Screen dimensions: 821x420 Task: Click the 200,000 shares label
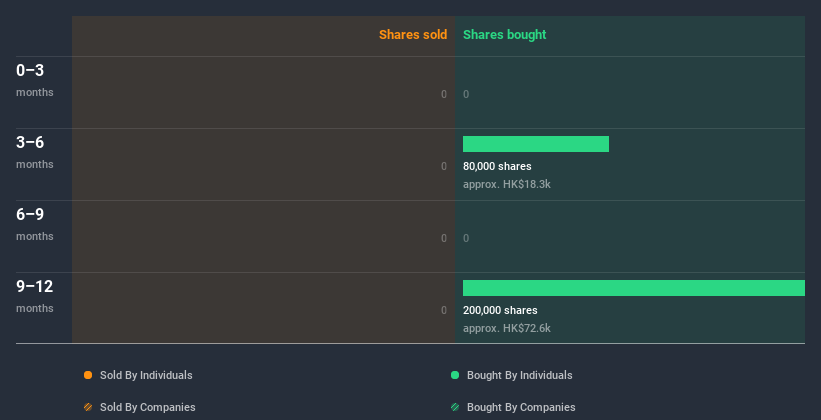pyautogui.click(x=500, y=311)
